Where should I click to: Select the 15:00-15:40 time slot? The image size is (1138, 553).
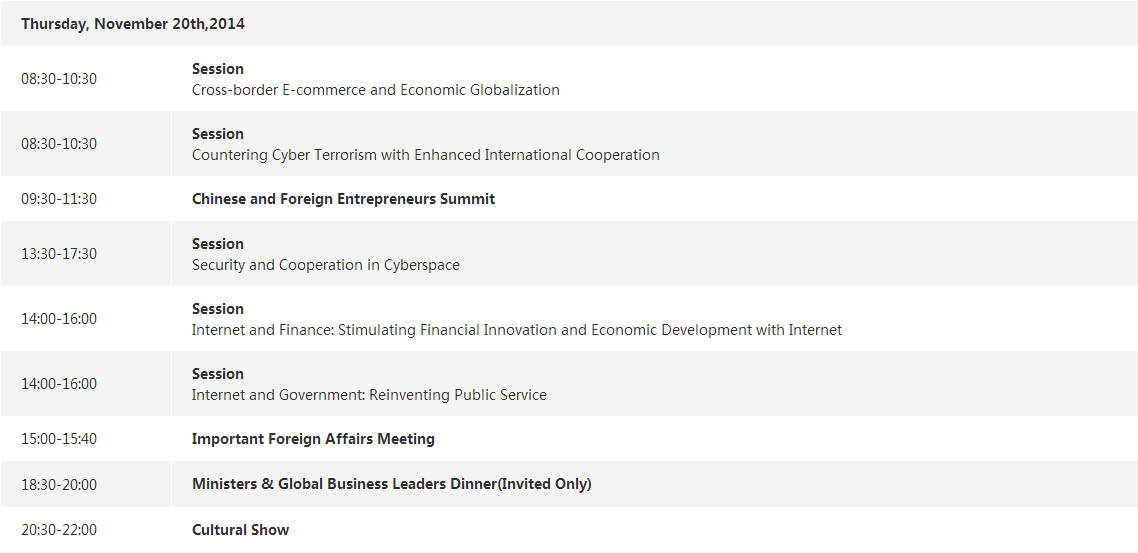click(x=59, y=439)
